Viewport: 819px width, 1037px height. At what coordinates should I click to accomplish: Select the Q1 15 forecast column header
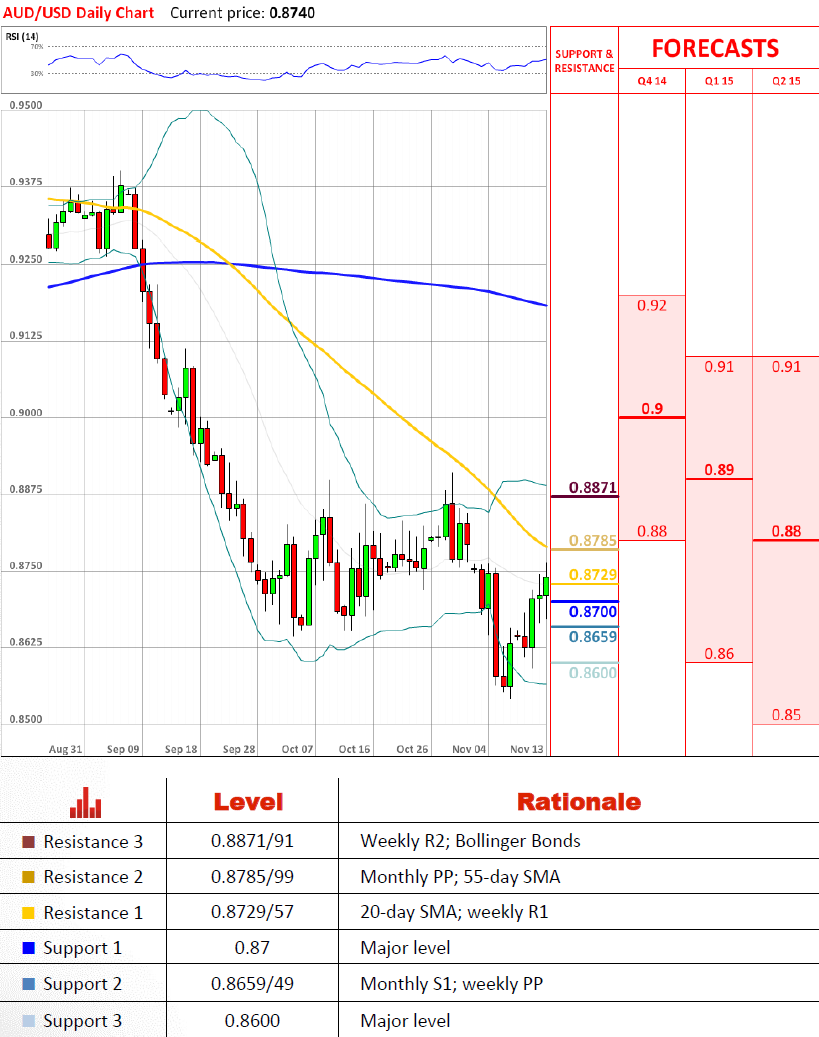click(x=719, y=81)
